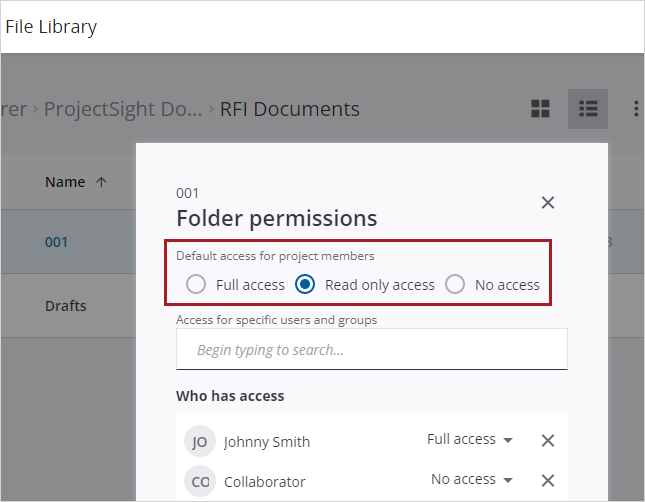645x502 pixels.
Task: Select No access default radio button
Action: [455, 284]
